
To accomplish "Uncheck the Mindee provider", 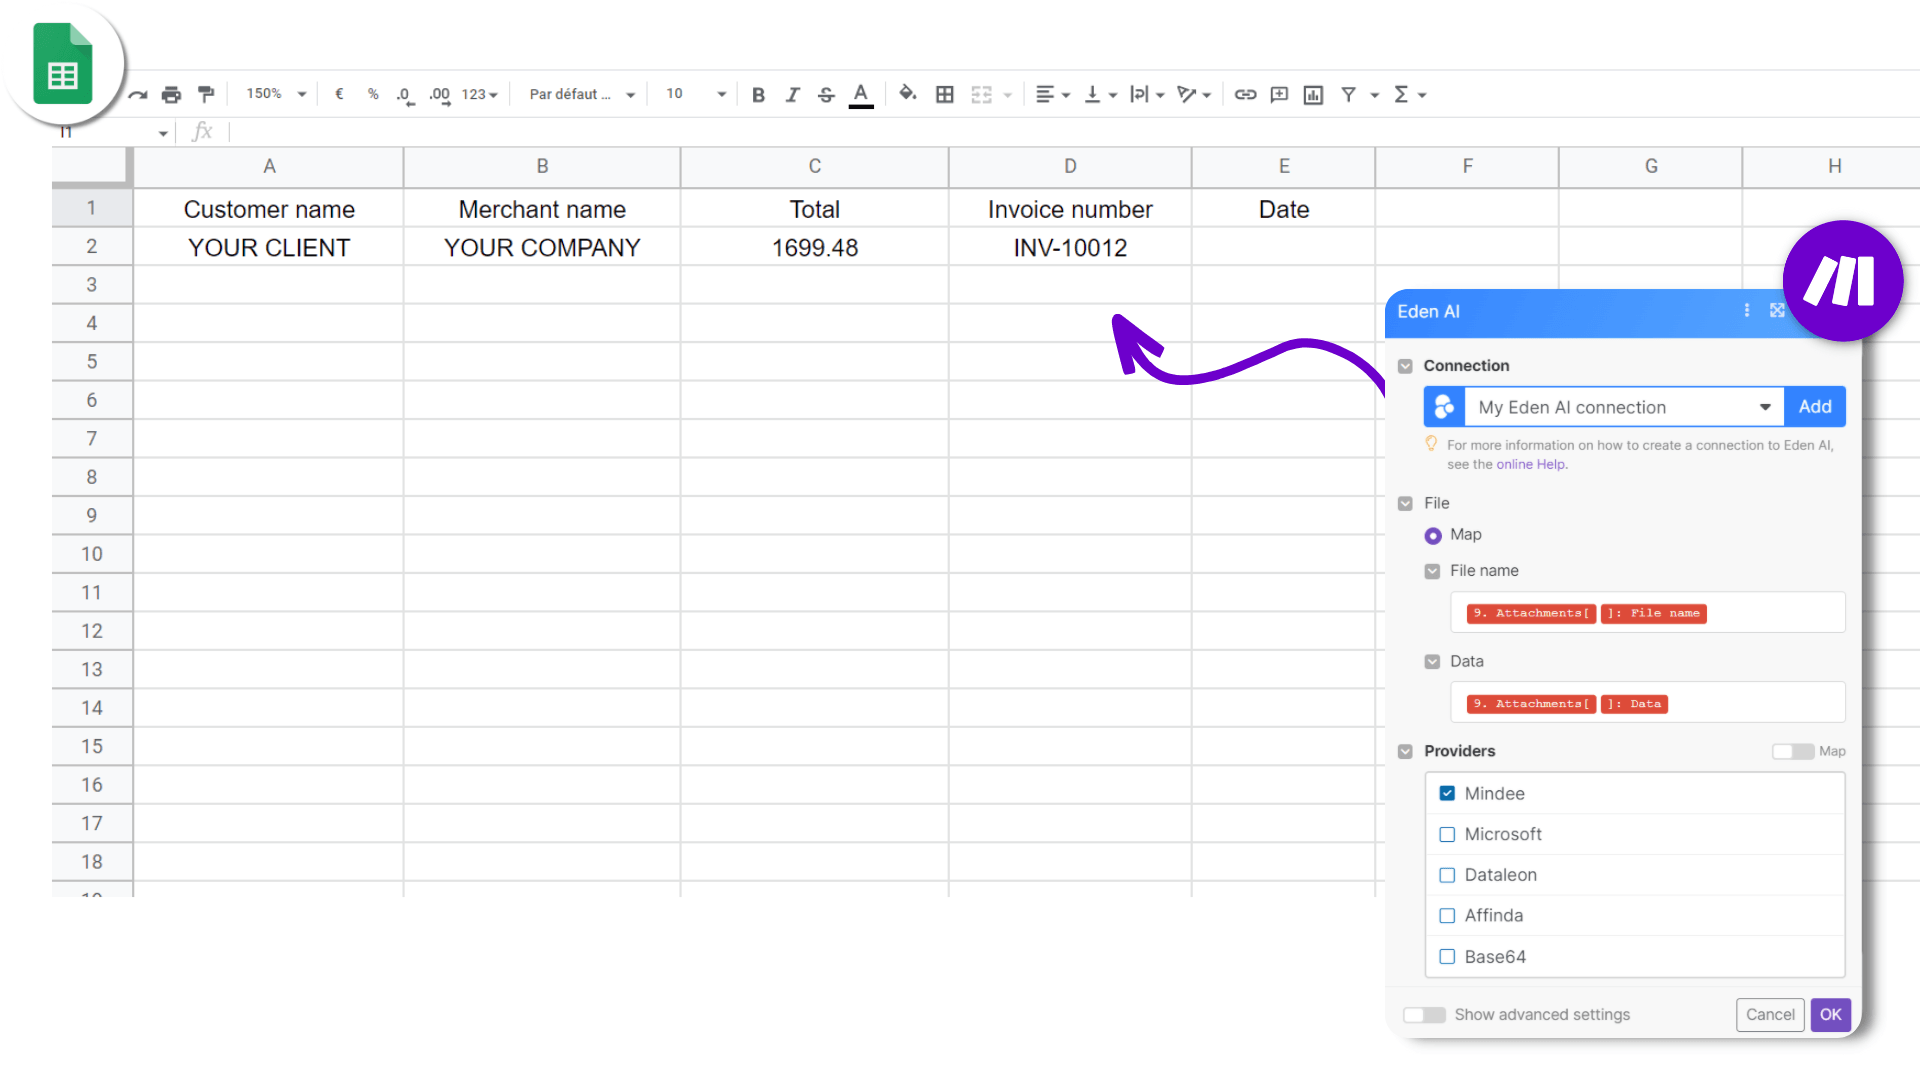I will 1446,793.
